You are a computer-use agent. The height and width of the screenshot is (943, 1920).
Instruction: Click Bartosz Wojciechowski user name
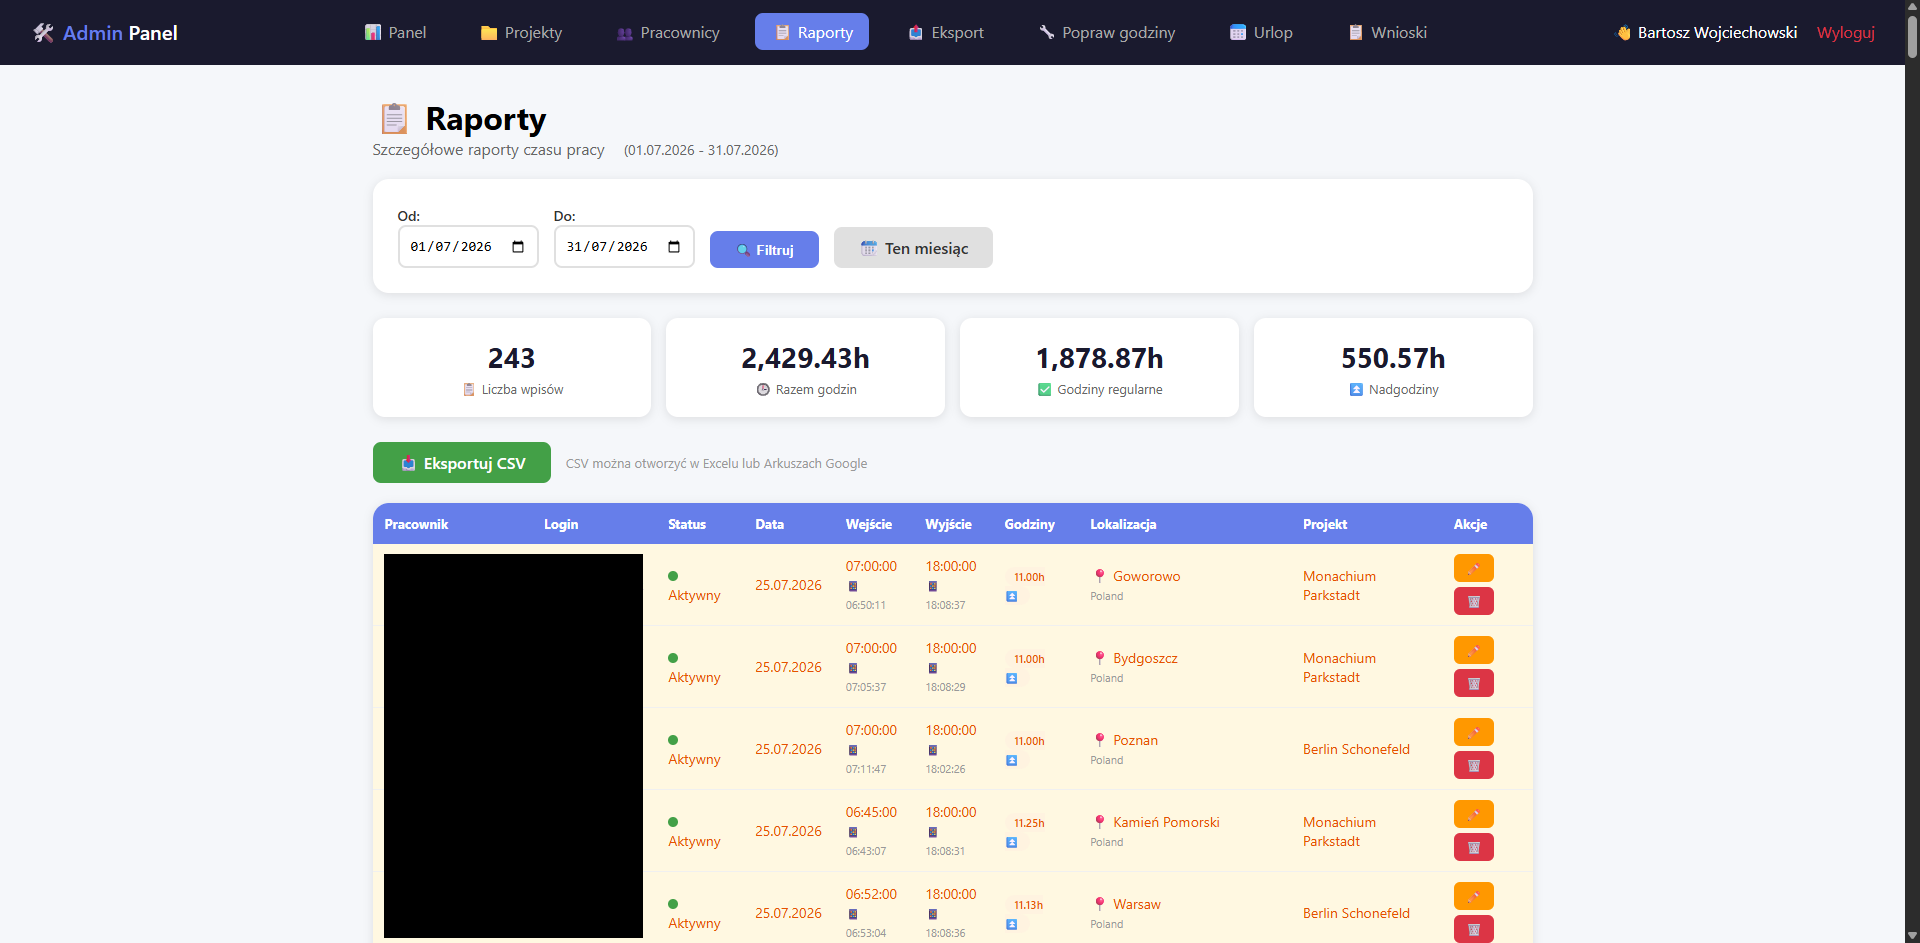pos(1717,32)
